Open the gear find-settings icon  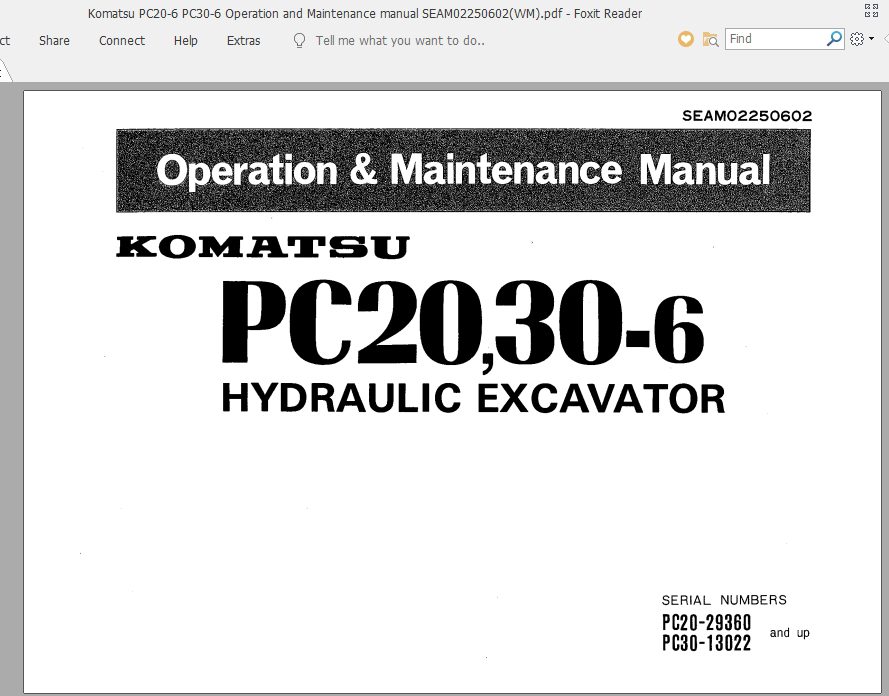click(857, 39)
